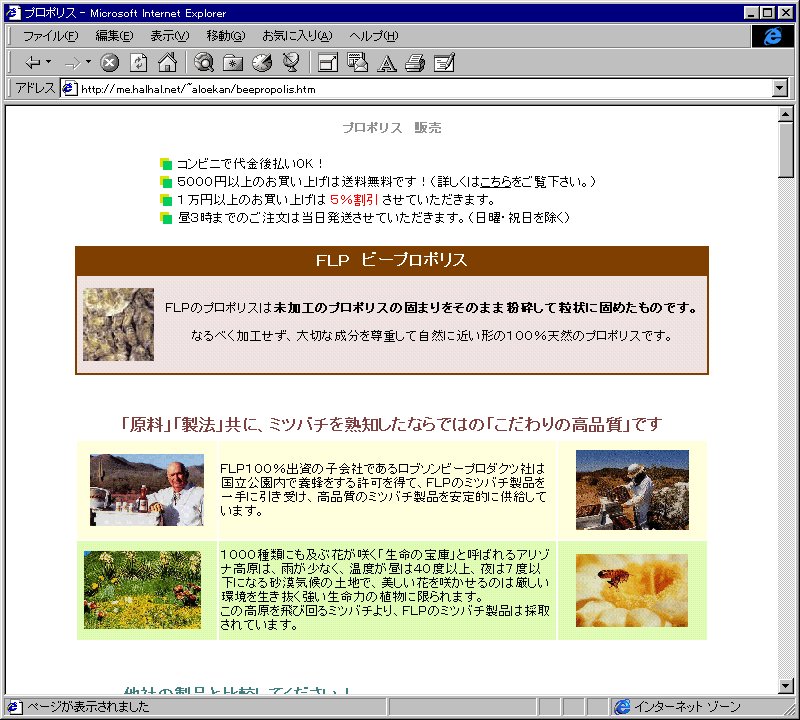Click the 「原料」「製法」共に heading
Image resolution: width=800 pixels, height=720 pixels.
[x=391, y=424]
